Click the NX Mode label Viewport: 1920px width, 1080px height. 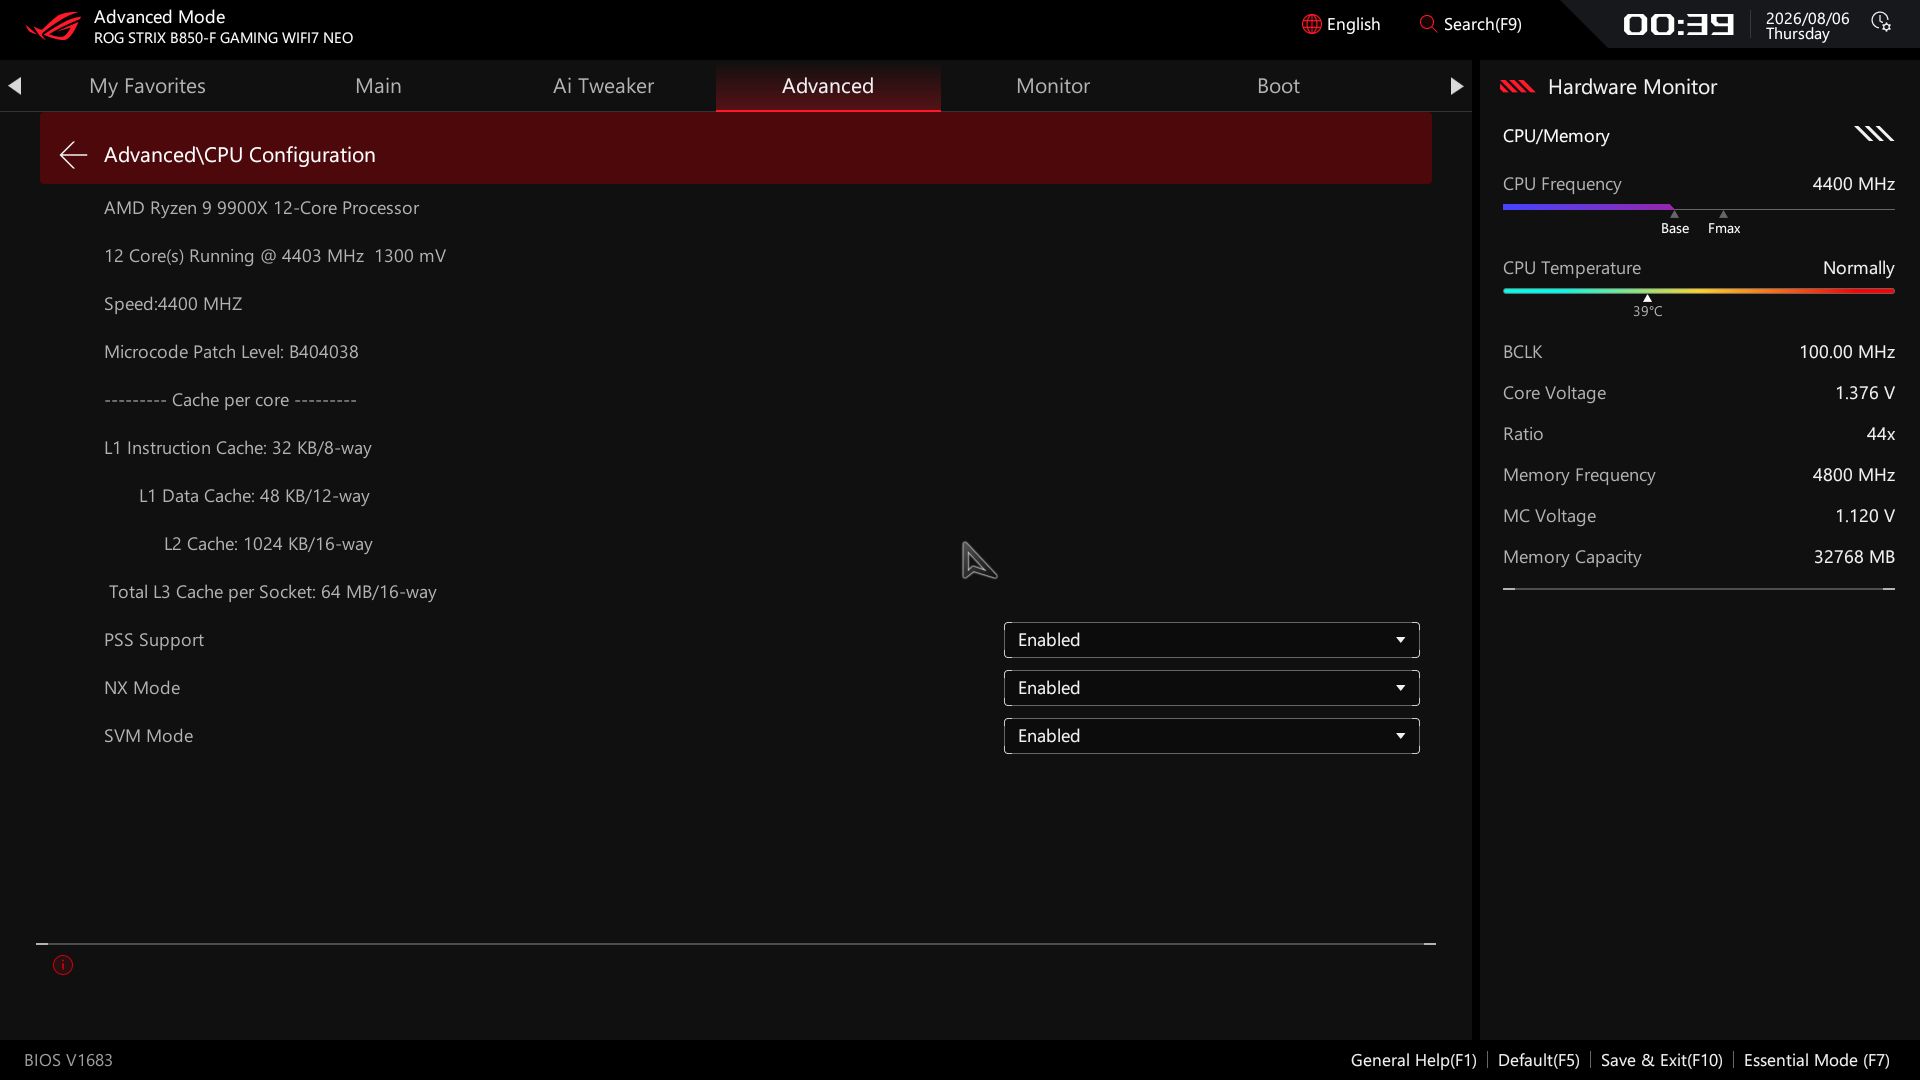142,688
